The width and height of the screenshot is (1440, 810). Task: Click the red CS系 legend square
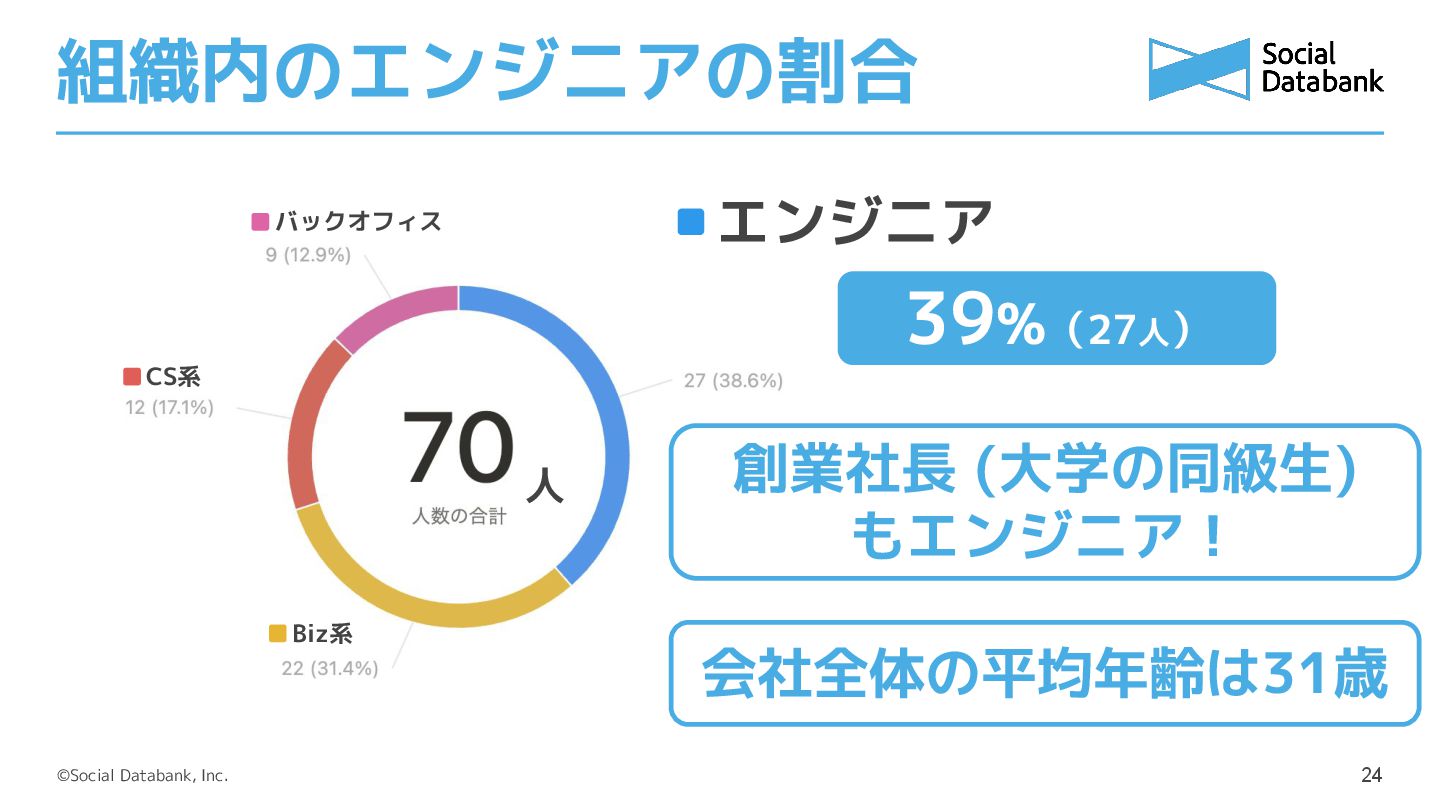(132, 377)
